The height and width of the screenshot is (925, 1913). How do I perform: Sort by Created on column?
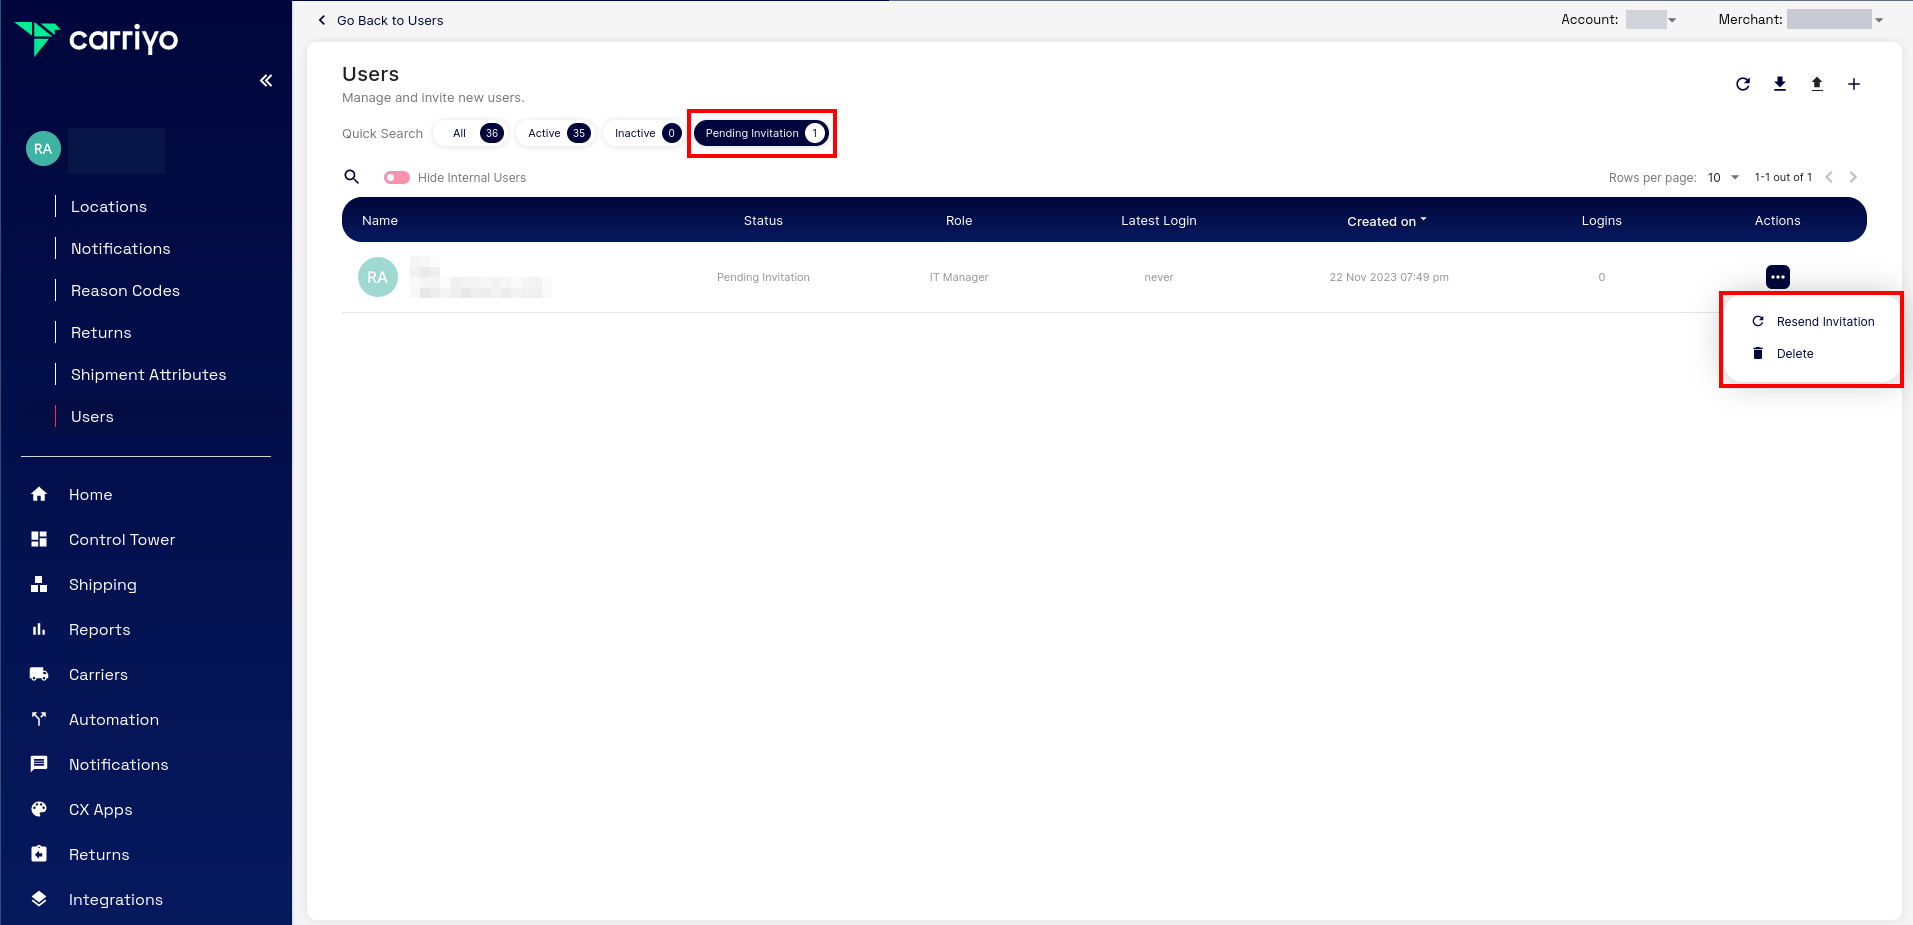(x=1386, y=221)
